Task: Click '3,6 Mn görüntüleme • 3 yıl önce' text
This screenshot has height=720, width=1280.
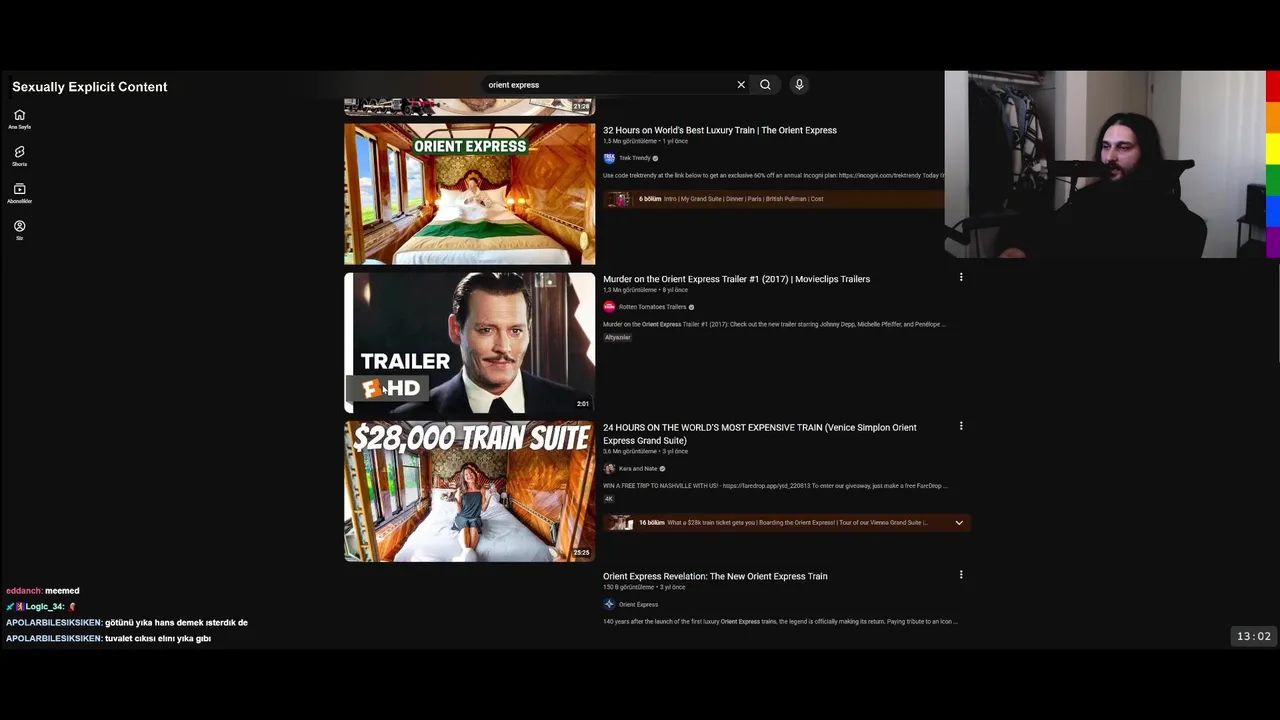Action: point(645,451)
